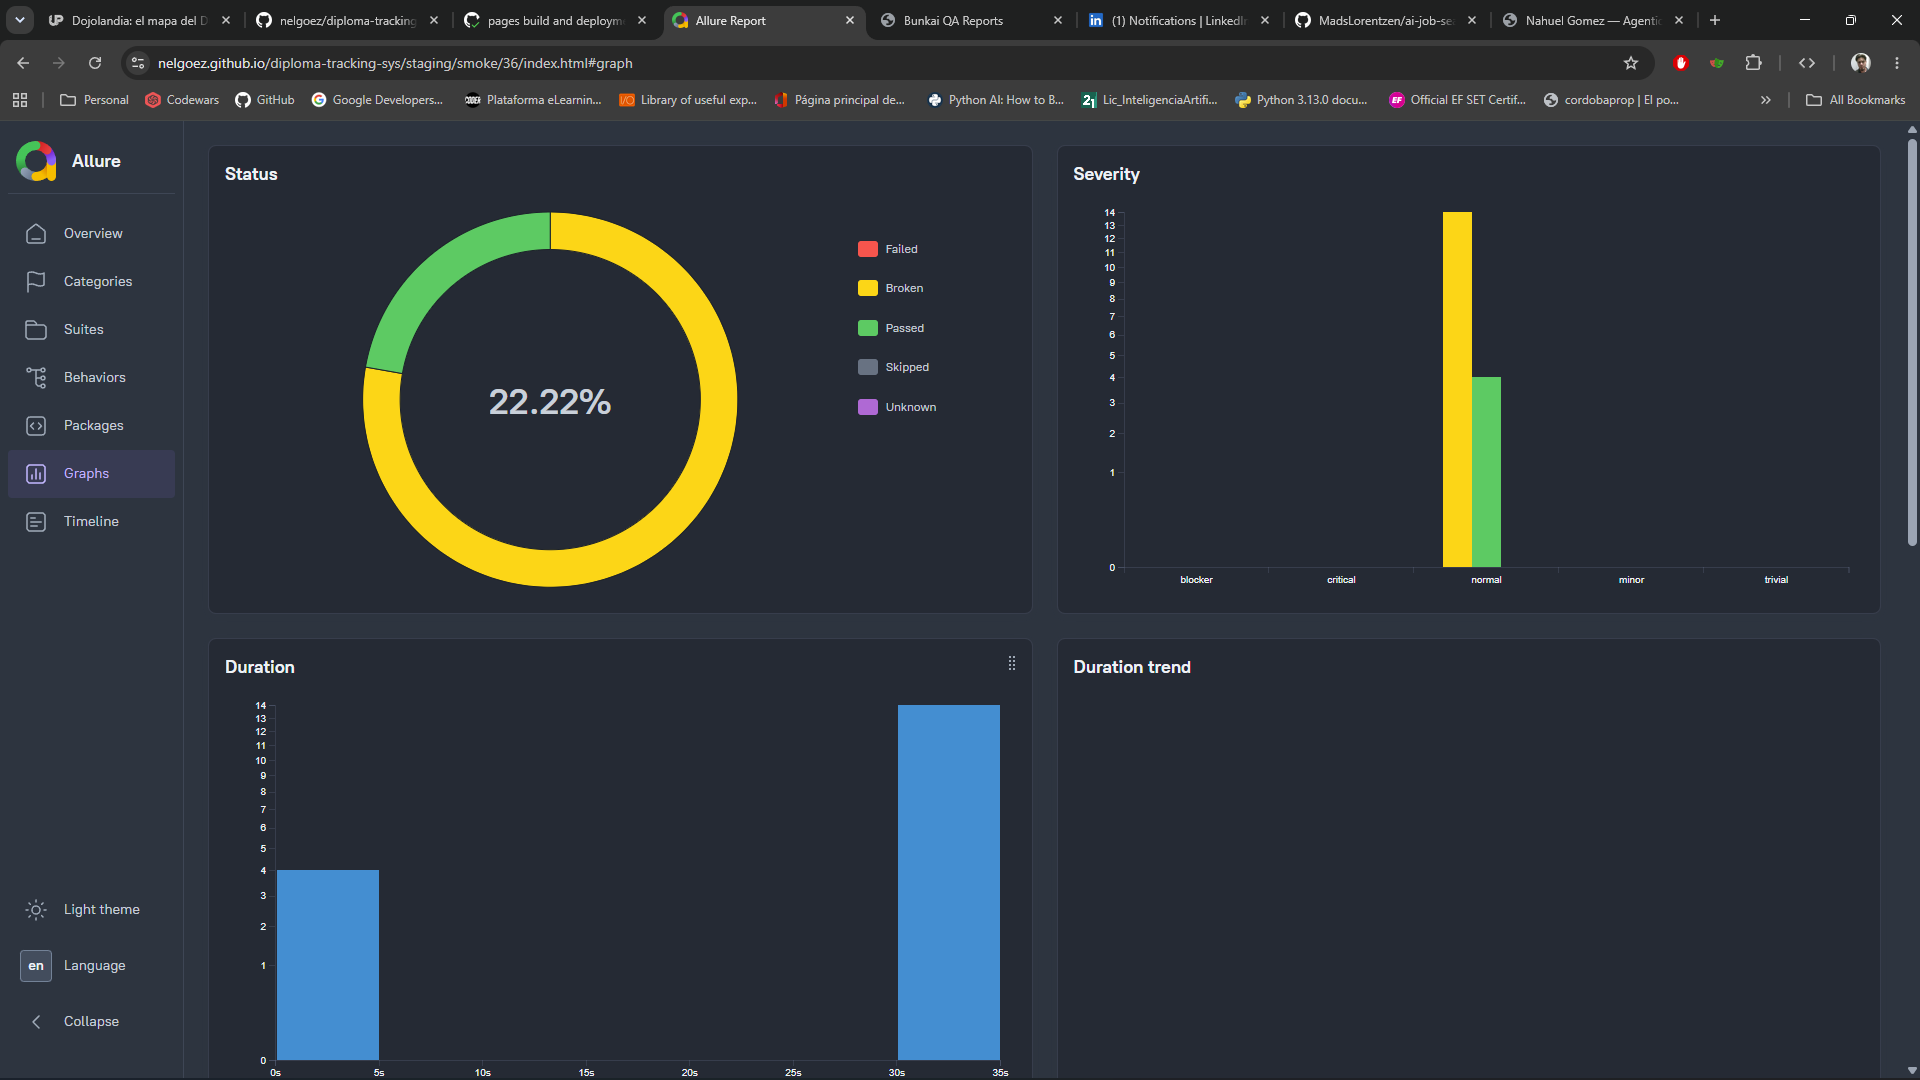Open Python 3.13.0 docs bookmark
This screenshot has height=1080, width=1920.
pos(1301,100)
